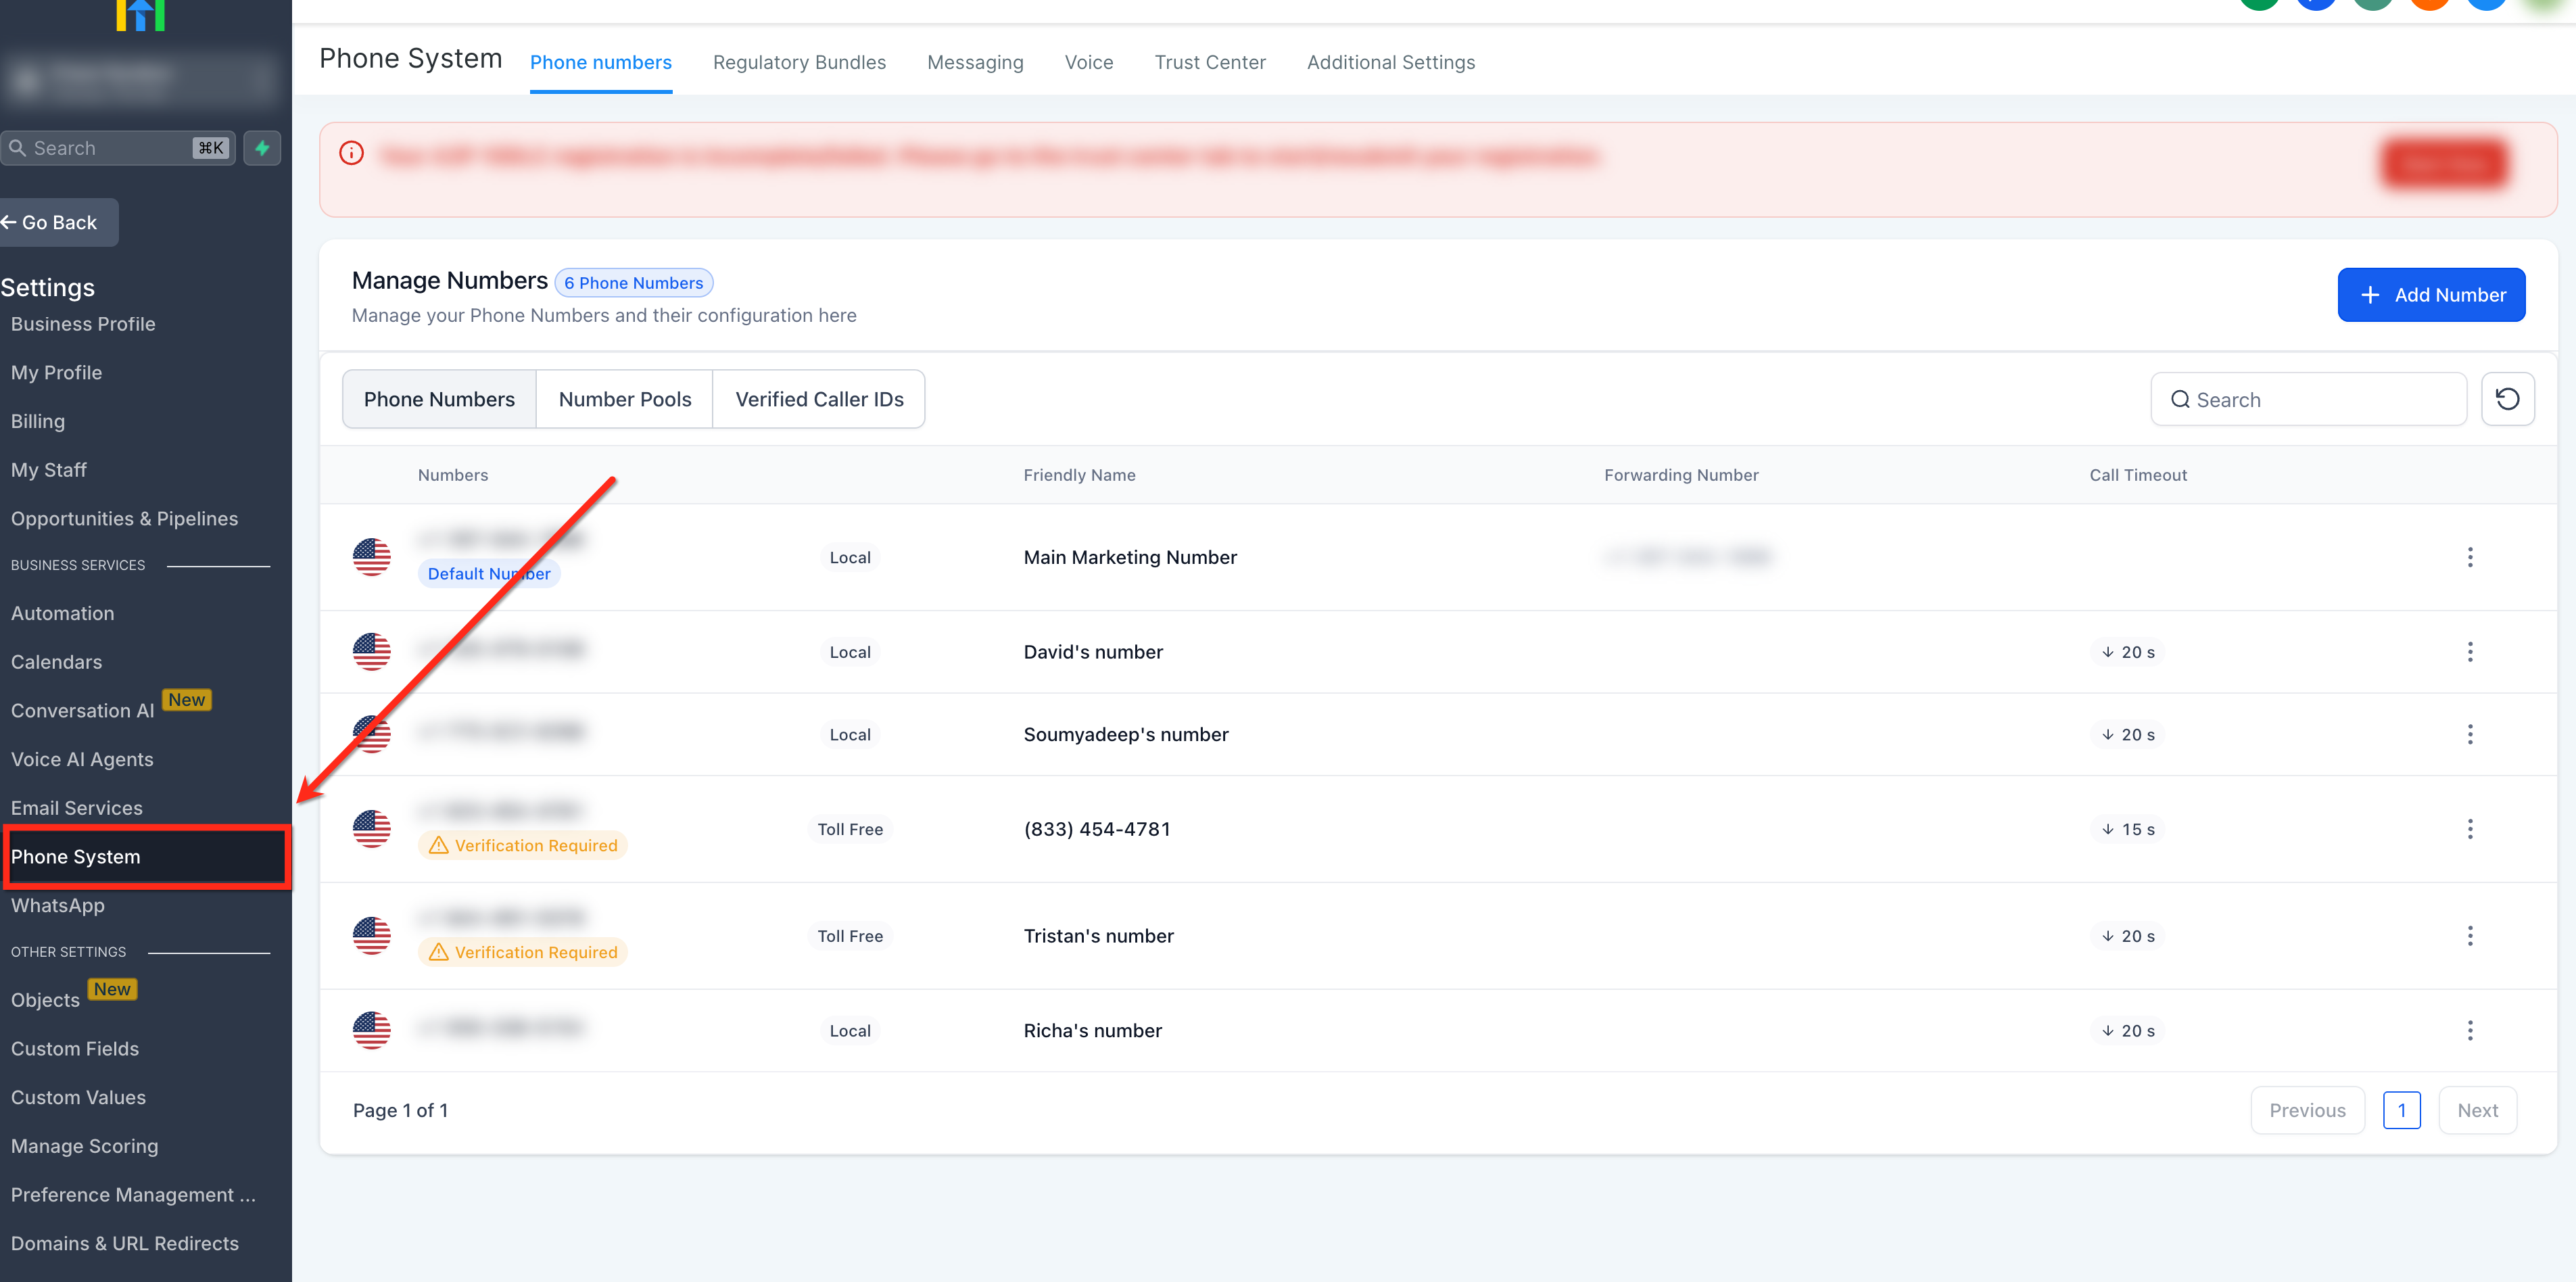Screen dimensions: 2576x1282
Task: Switch to the Verified Caller IDs tab
Action: pyautogui.click(x=818, y=399)
